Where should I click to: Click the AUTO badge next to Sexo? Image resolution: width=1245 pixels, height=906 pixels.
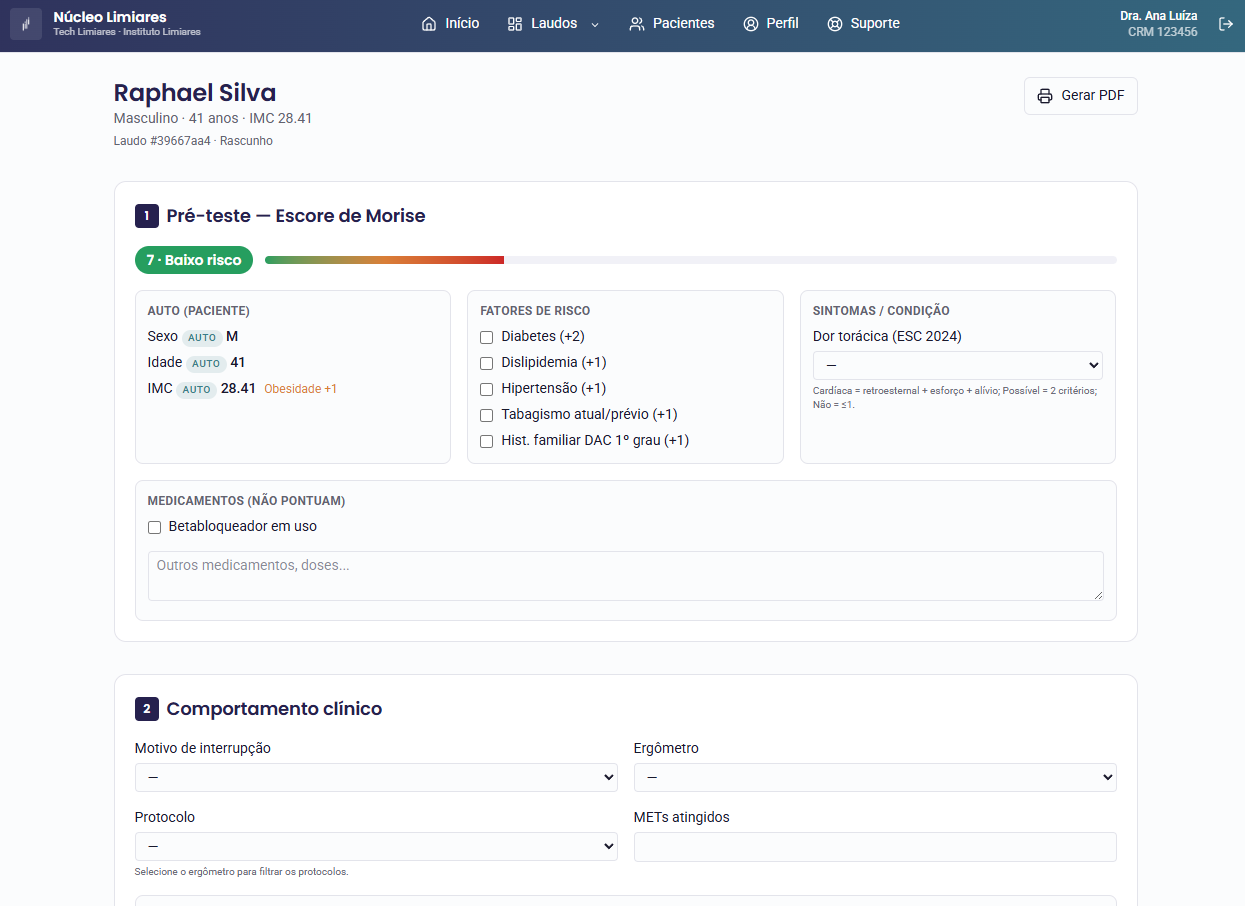(x=202, y=338)
